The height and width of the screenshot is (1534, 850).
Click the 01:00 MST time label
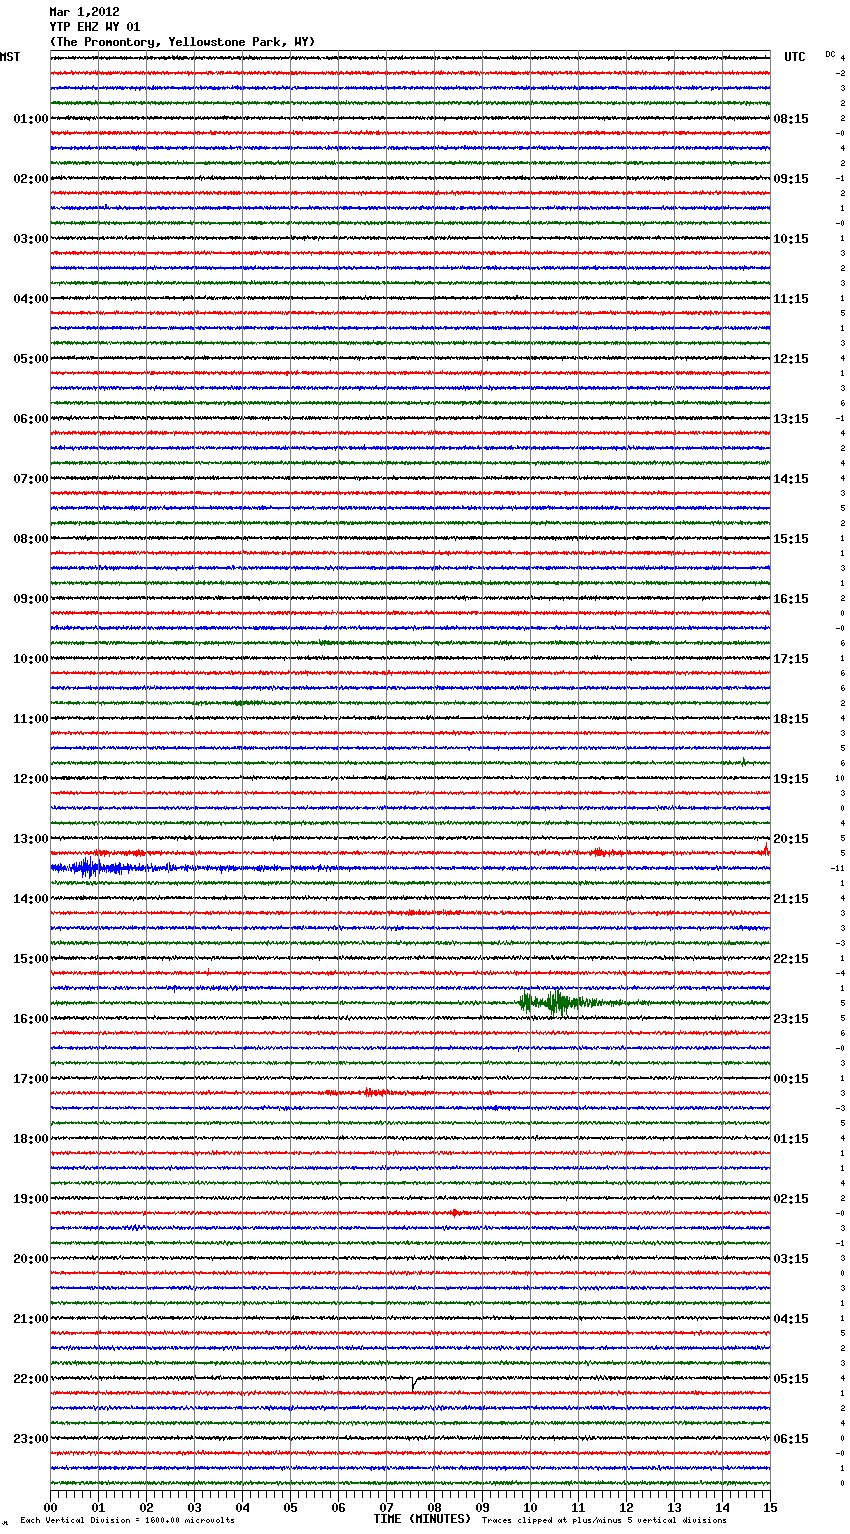pyautogui.click(x=30, y=119)
